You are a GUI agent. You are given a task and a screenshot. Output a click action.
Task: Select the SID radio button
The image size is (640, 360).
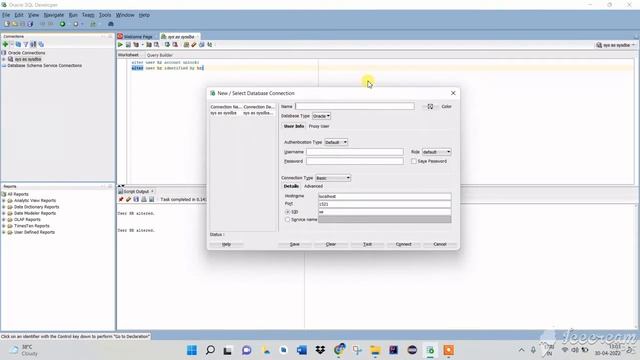coord(287,212)
